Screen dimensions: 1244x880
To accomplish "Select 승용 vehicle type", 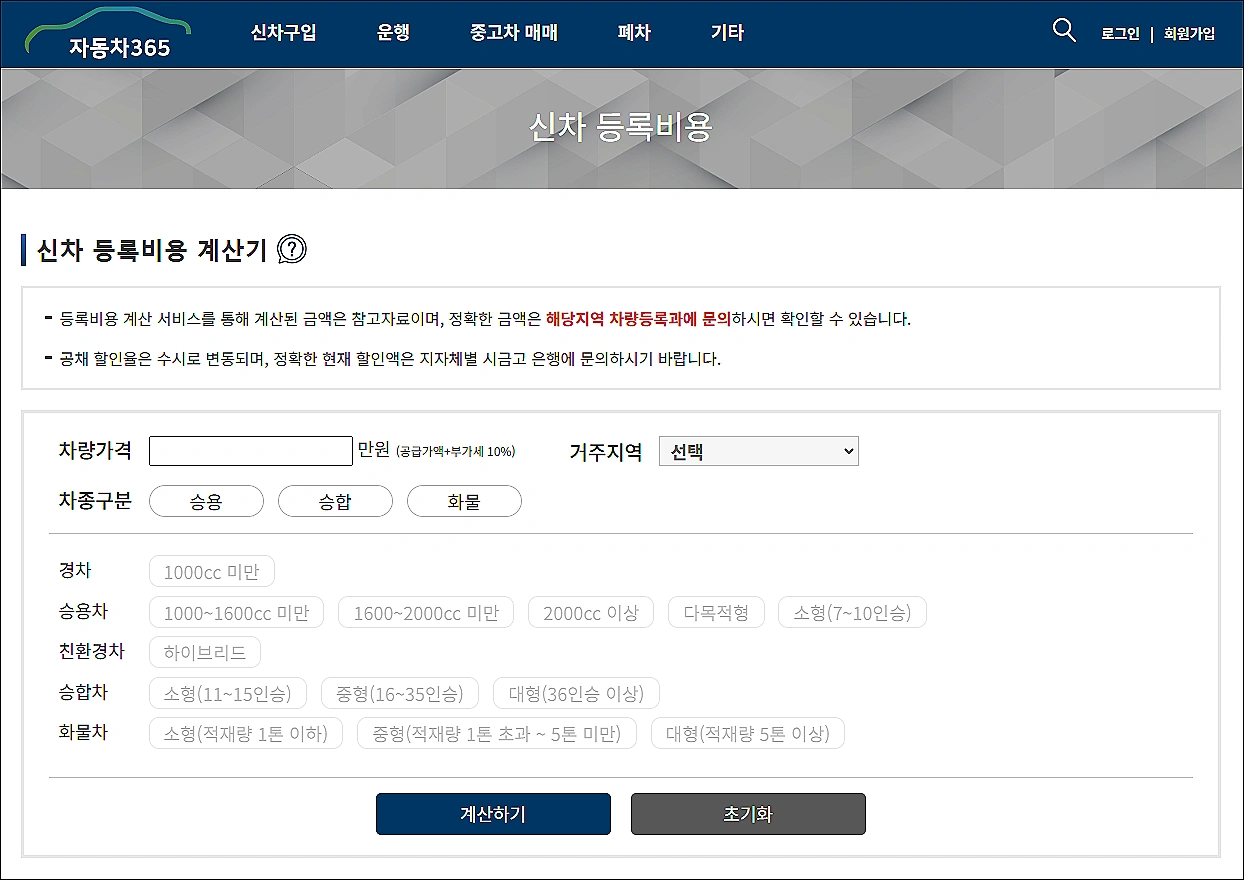I will 206,501.
